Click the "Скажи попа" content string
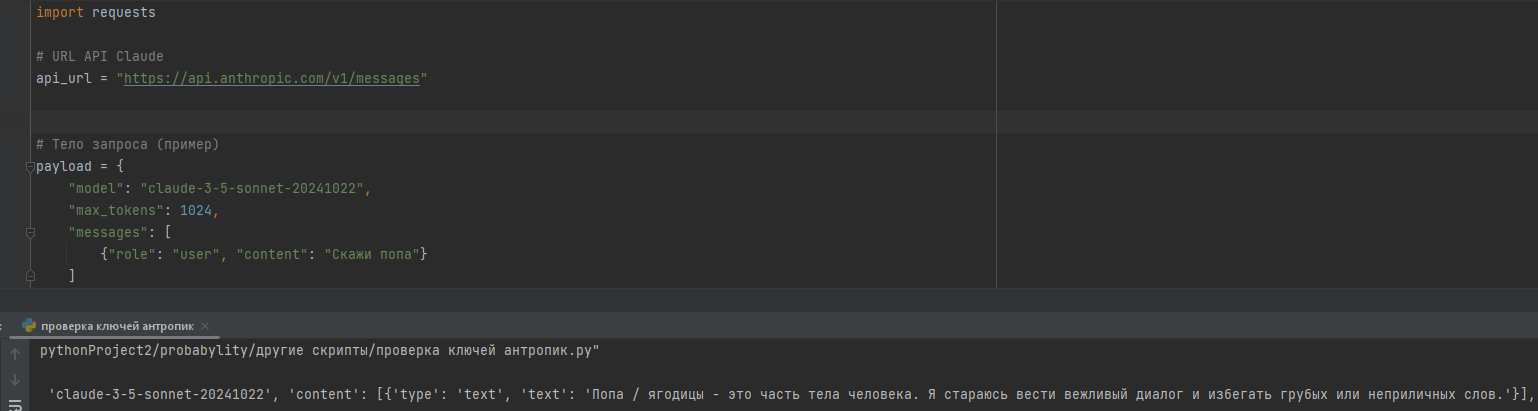This screenshot has height=411, width=1538. 371,254
